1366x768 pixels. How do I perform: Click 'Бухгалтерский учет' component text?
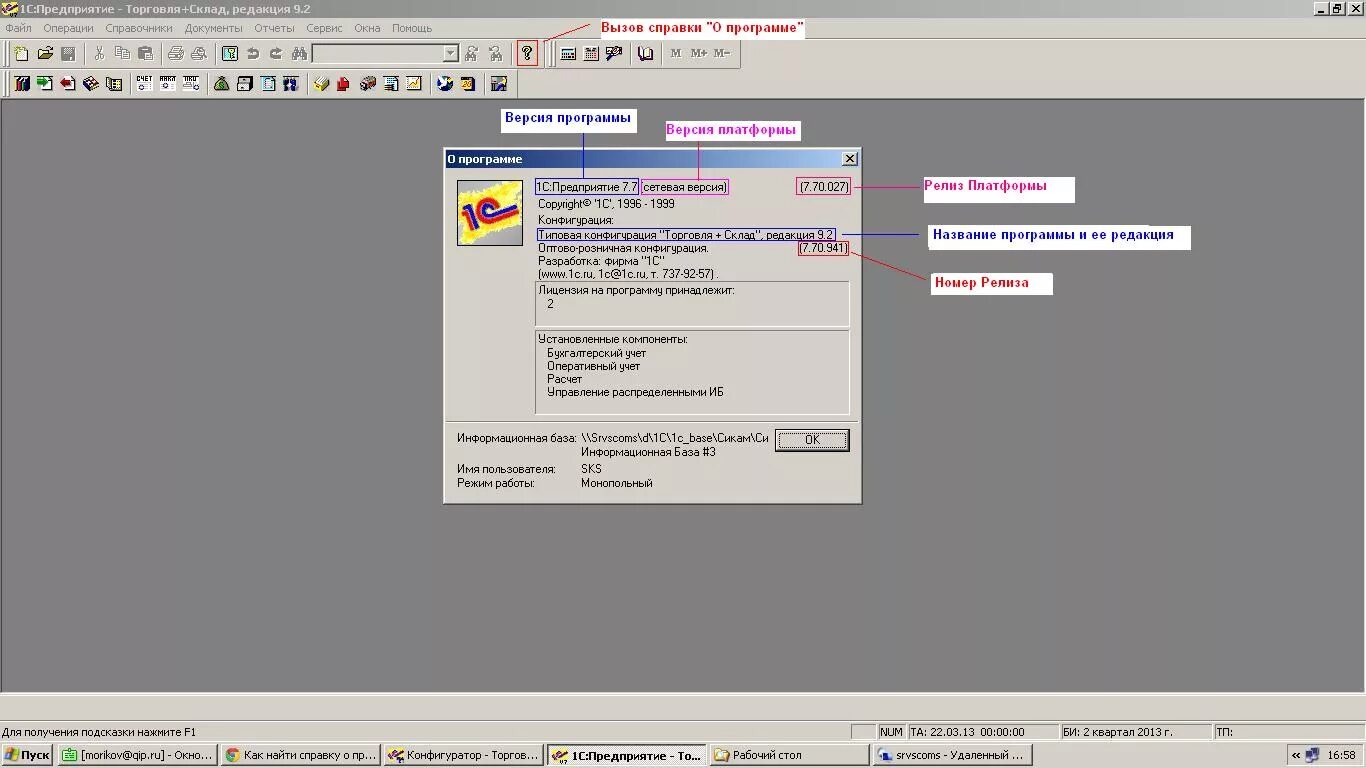(596, 353)
